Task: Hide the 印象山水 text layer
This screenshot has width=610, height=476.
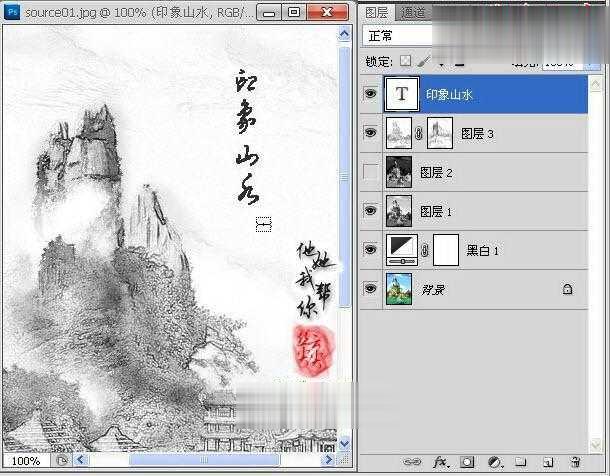Action: [370, 93]
